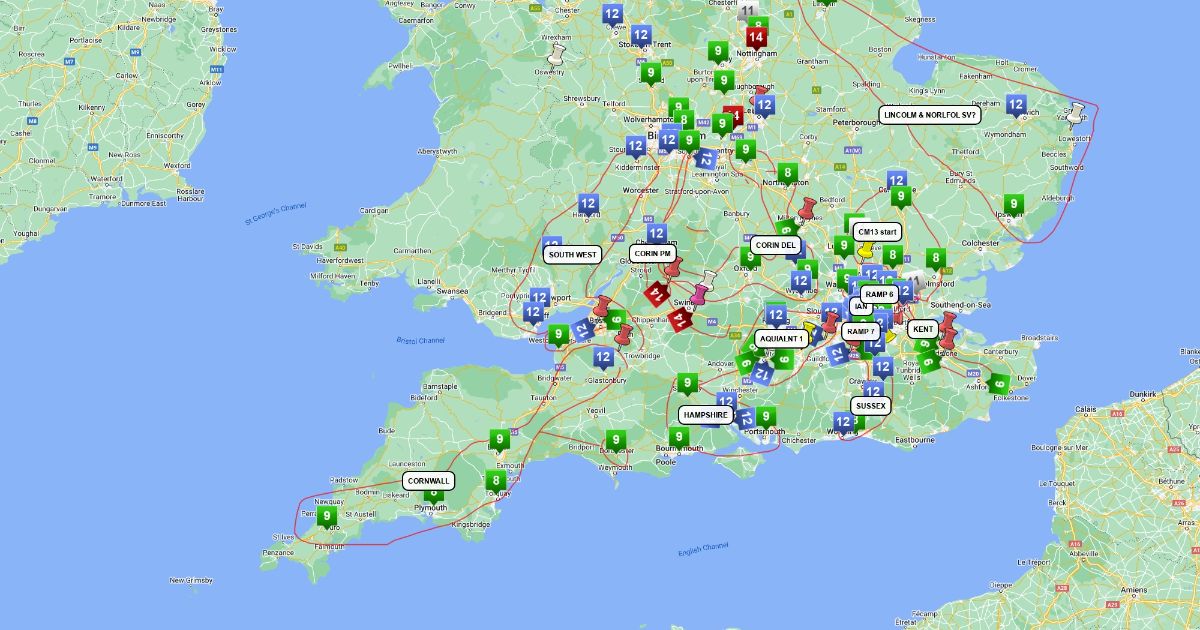Select the blue 12 marker near Crawley
Viewport: 1200px width, 630px height.
[881, 368]
